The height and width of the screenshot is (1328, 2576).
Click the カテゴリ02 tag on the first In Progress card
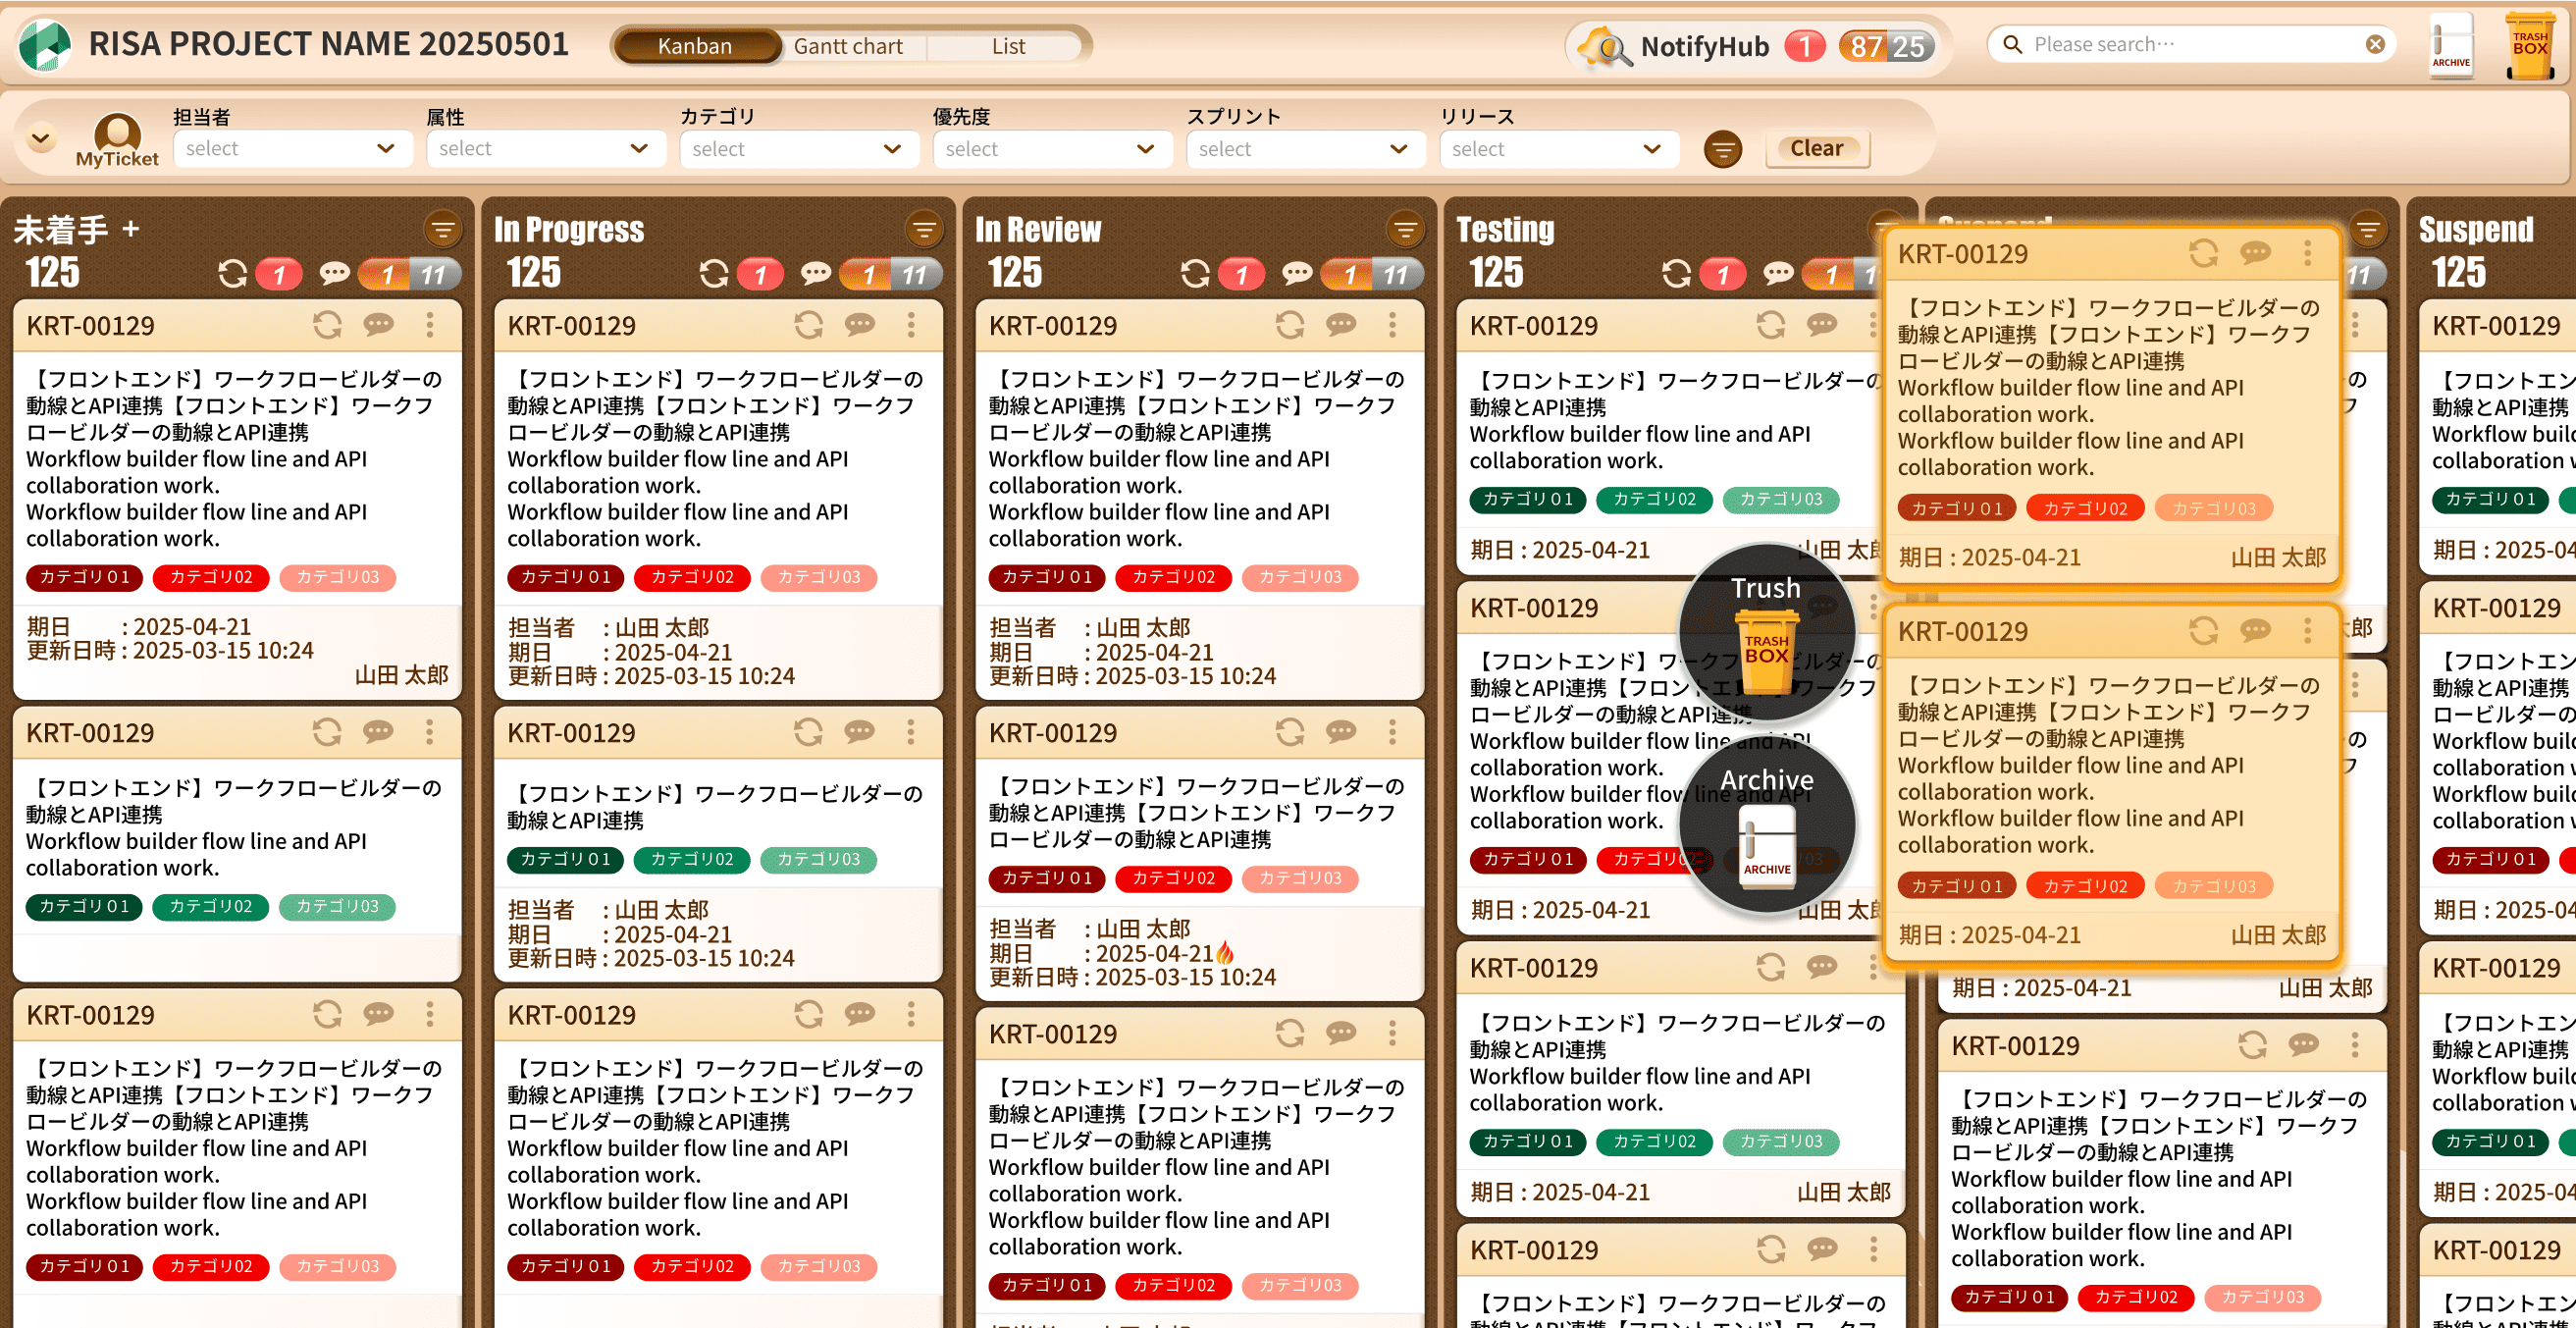(692, 577)
